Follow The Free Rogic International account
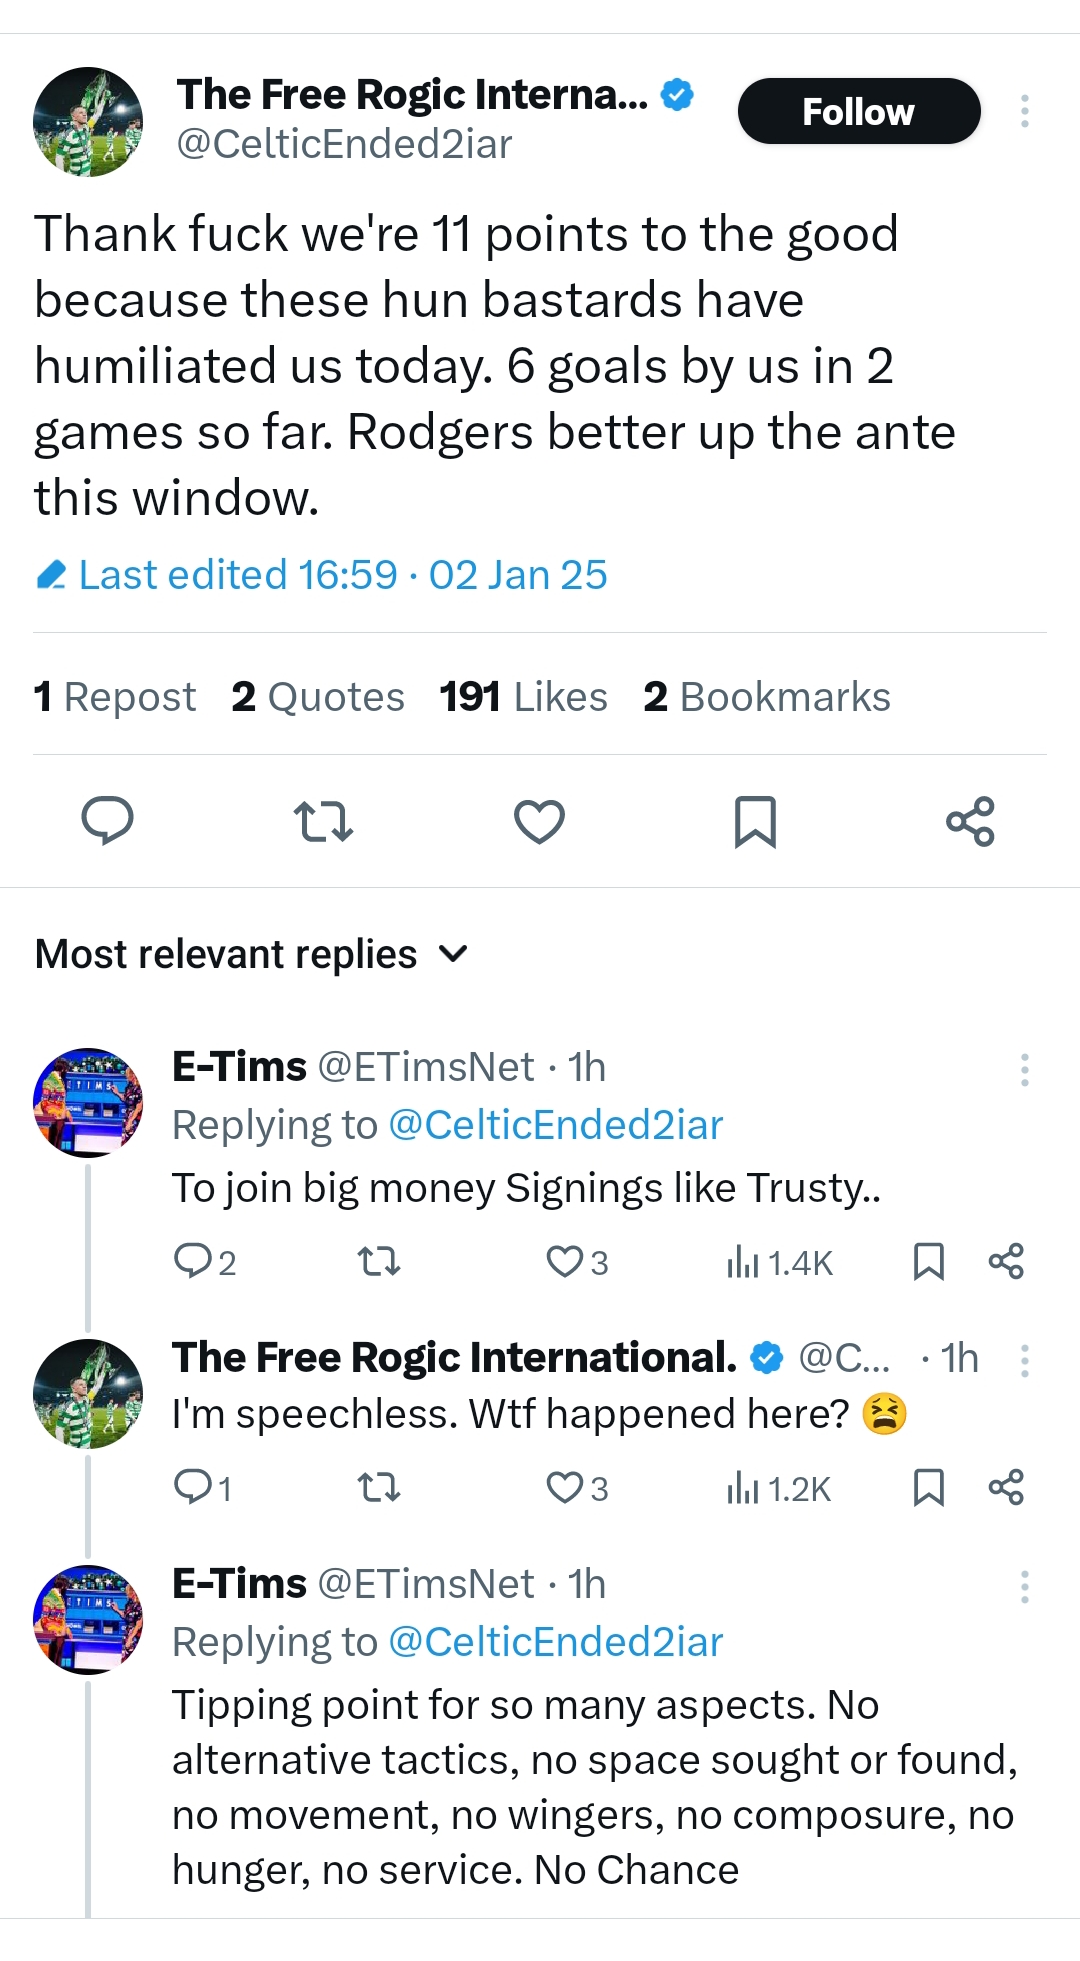This screenshot has height=1961, width=1080. point(859,111)
